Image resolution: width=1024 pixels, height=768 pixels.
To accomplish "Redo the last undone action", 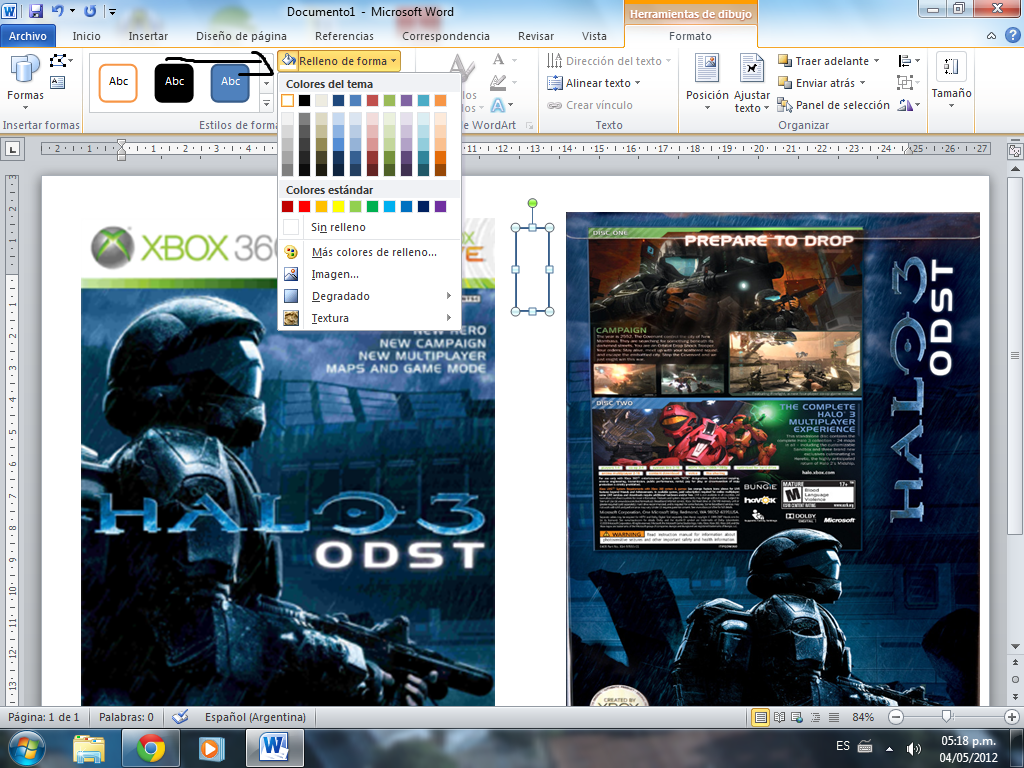I will tap(90, 11).
